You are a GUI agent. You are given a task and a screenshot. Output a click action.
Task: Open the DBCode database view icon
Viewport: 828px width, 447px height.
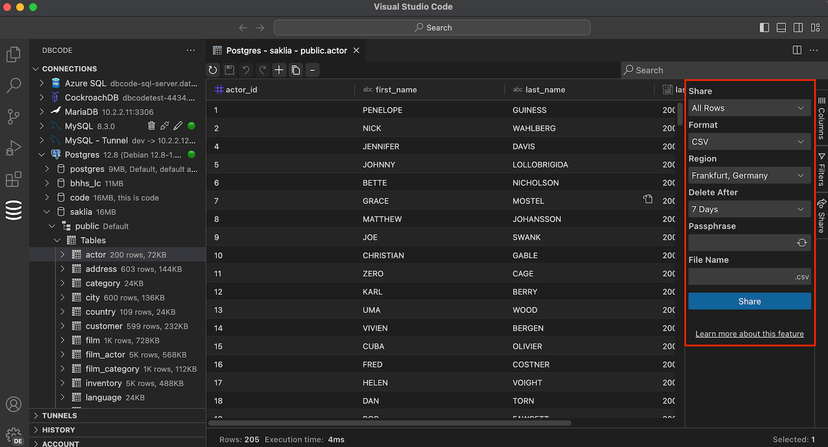click(x=13, y=210)
